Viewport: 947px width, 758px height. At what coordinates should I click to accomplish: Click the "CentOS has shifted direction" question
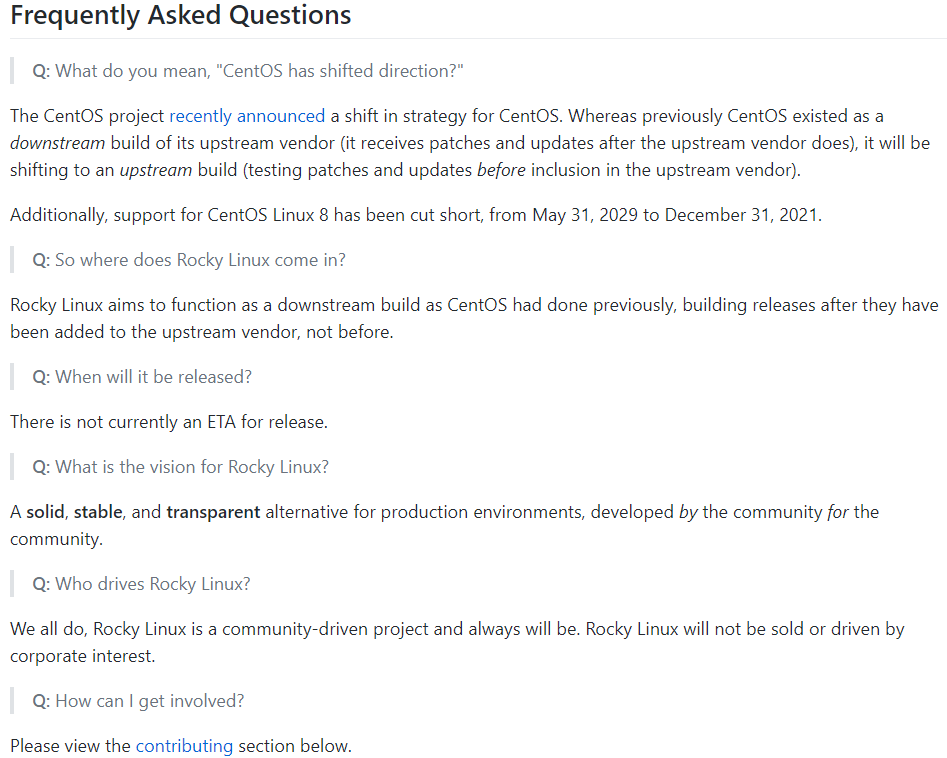point(248,71)
